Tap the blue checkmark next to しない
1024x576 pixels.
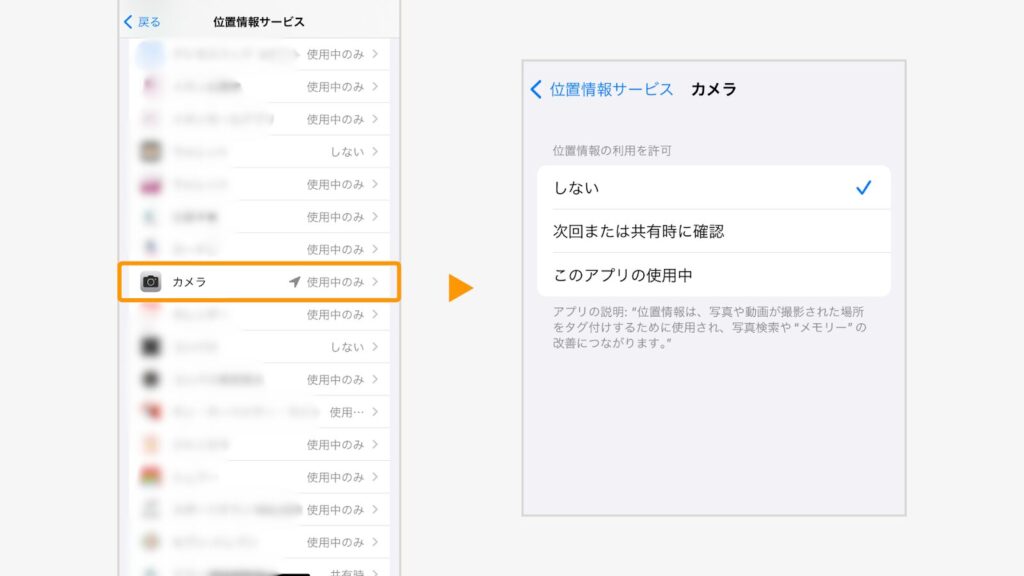pos(863,187)
